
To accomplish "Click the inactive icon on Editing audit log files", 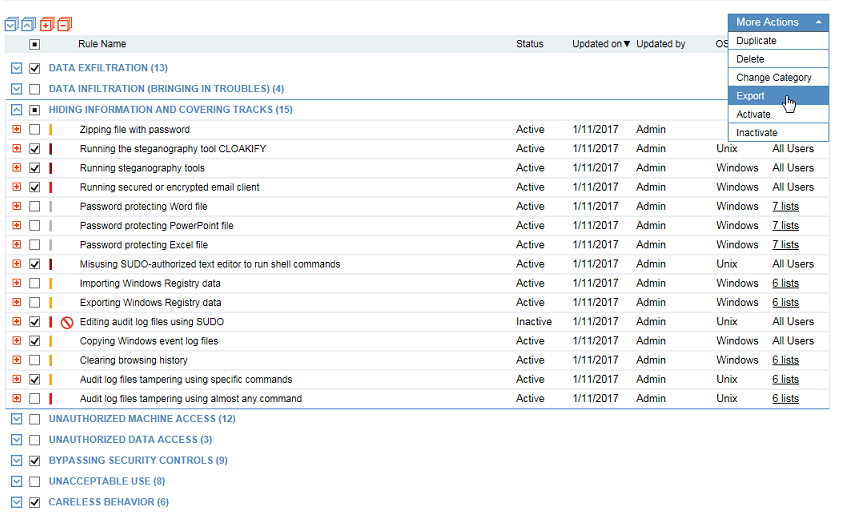I will pyautogui.click(x=67, y=322).
